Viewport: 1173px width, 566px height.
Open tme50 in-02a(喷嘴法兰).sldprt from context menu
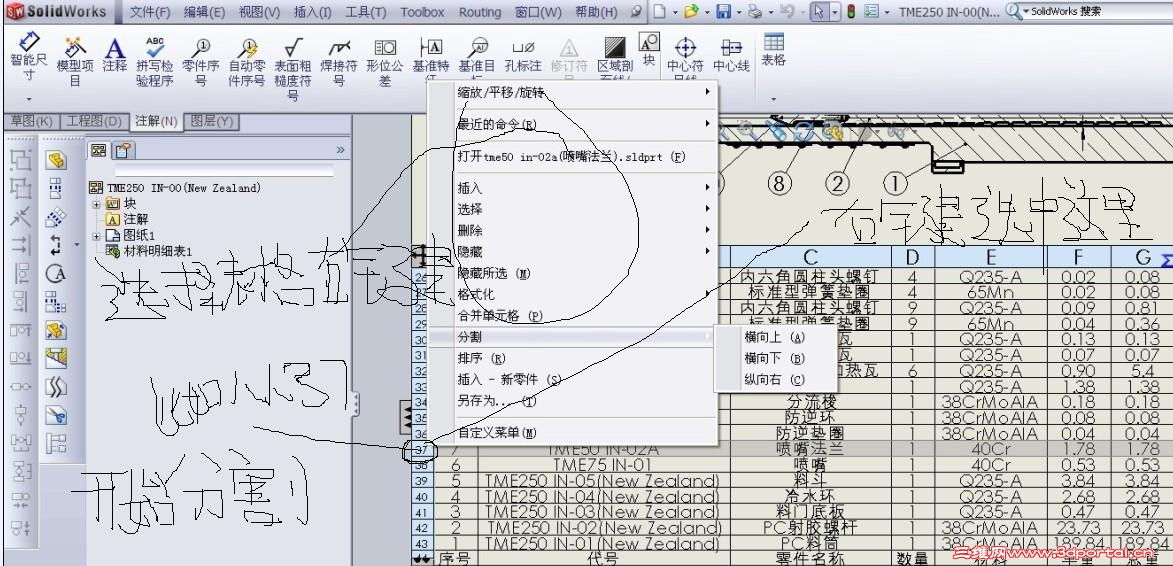pyautogui.click(x=572, y=156)
